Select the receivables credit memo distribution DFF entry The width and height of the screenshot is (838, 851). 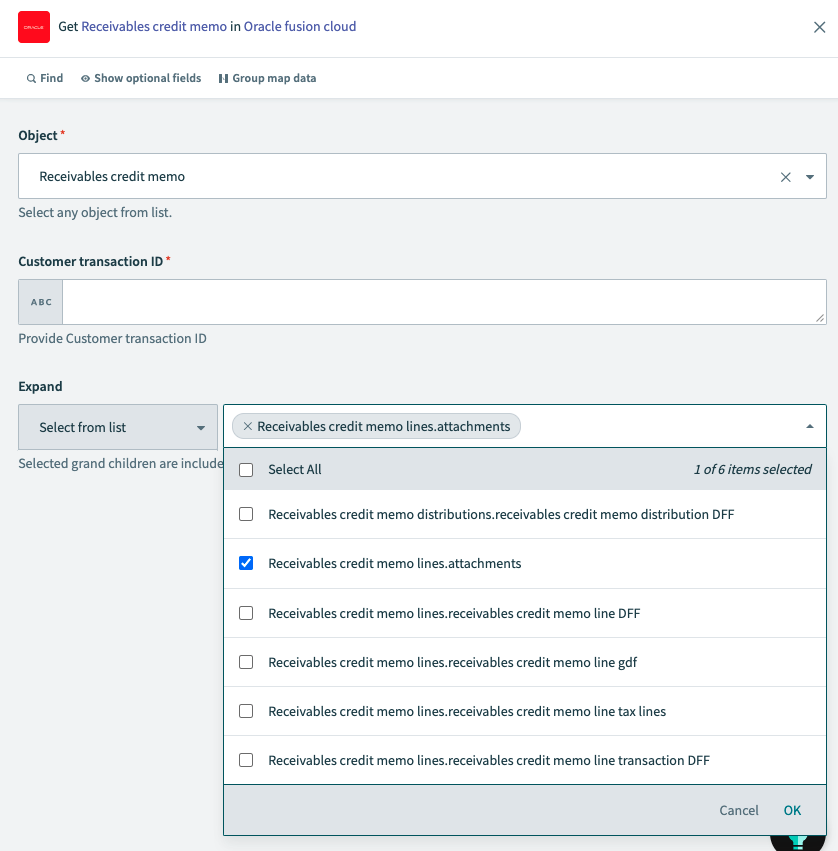pyautogui.click(x=246, y=513)
